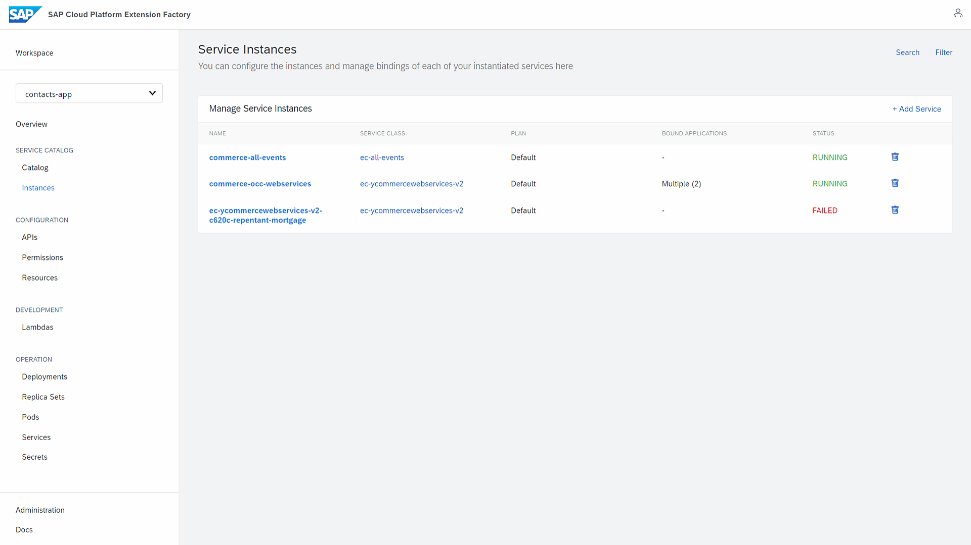Image resolution: width=971 pixels, height=545 pixels.
Task: Click the PLAN column header
Action: pyautogui.click(x=518, y=133)
